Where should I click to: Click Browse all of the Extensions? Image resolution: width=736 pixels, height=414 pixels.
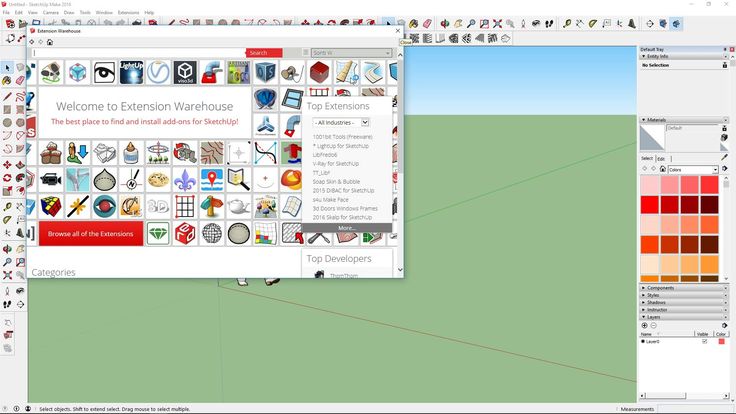coord(91,233)
